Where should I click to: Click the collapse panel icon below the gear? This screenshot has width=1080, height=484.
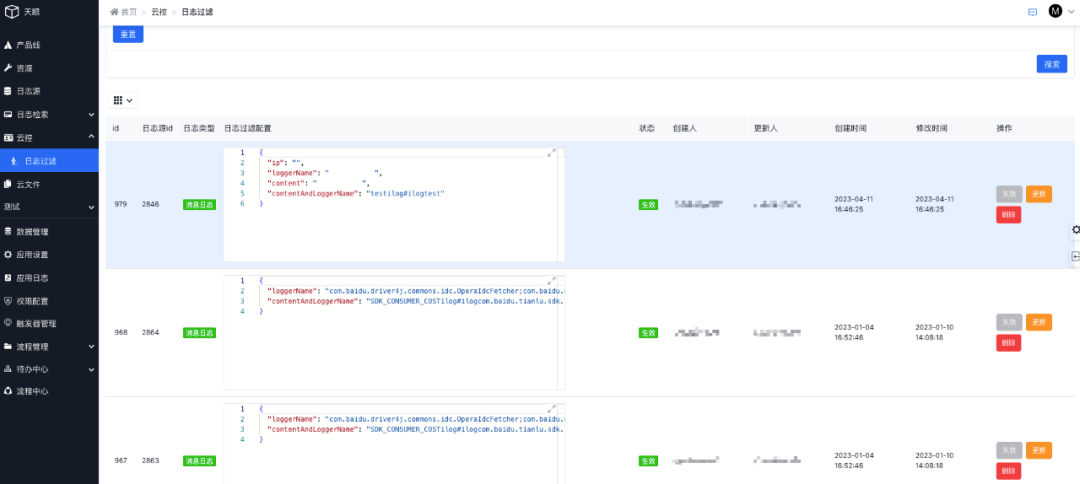pos(1075,256)
